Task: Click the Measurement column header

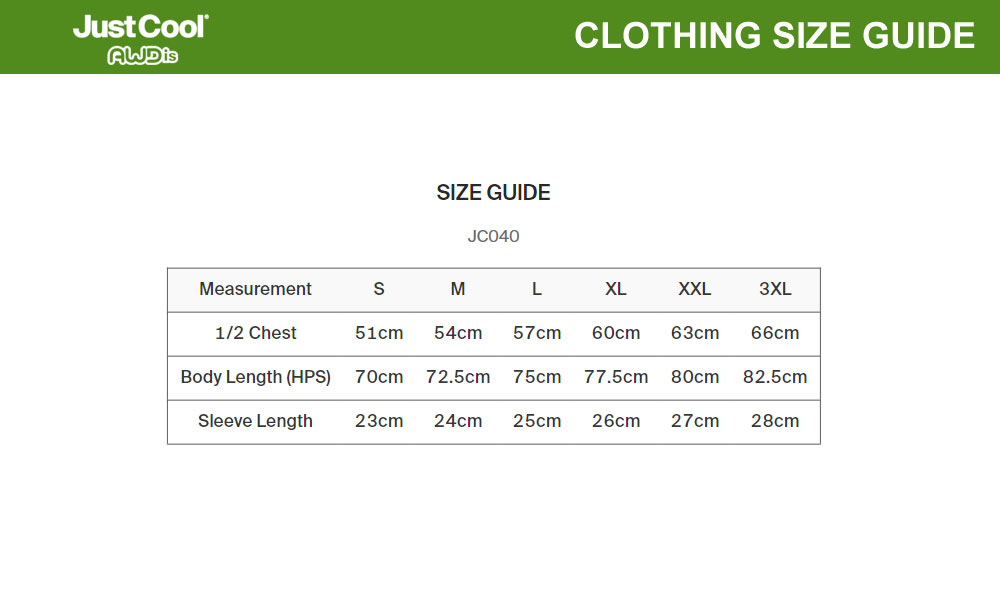Action: pyautogui.click(x=255, y=289)
